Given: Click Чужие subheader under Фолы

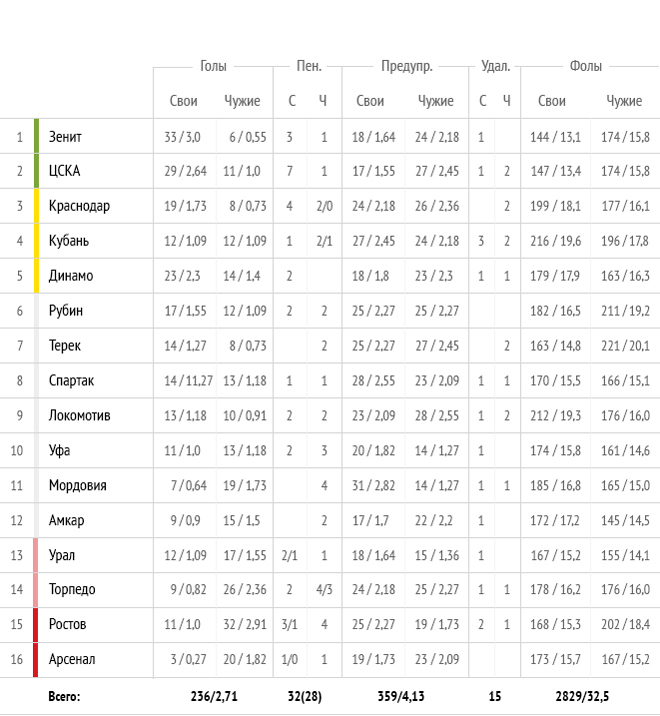Looking at the screenshot, I should pos(624,101).
